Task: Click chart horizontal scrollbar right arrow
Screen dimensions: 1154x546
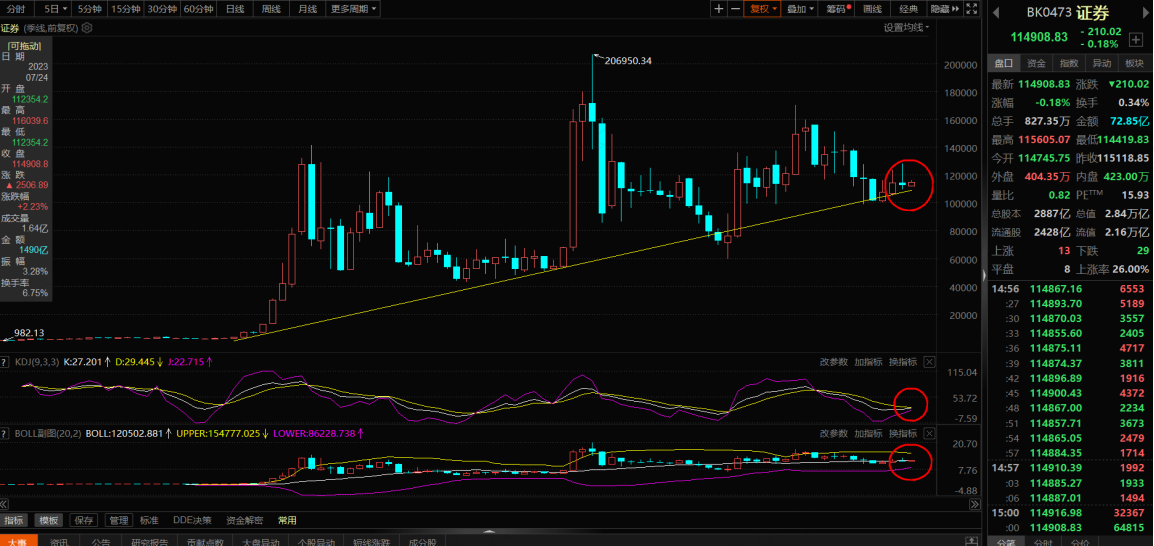Action: pos(974,504)
